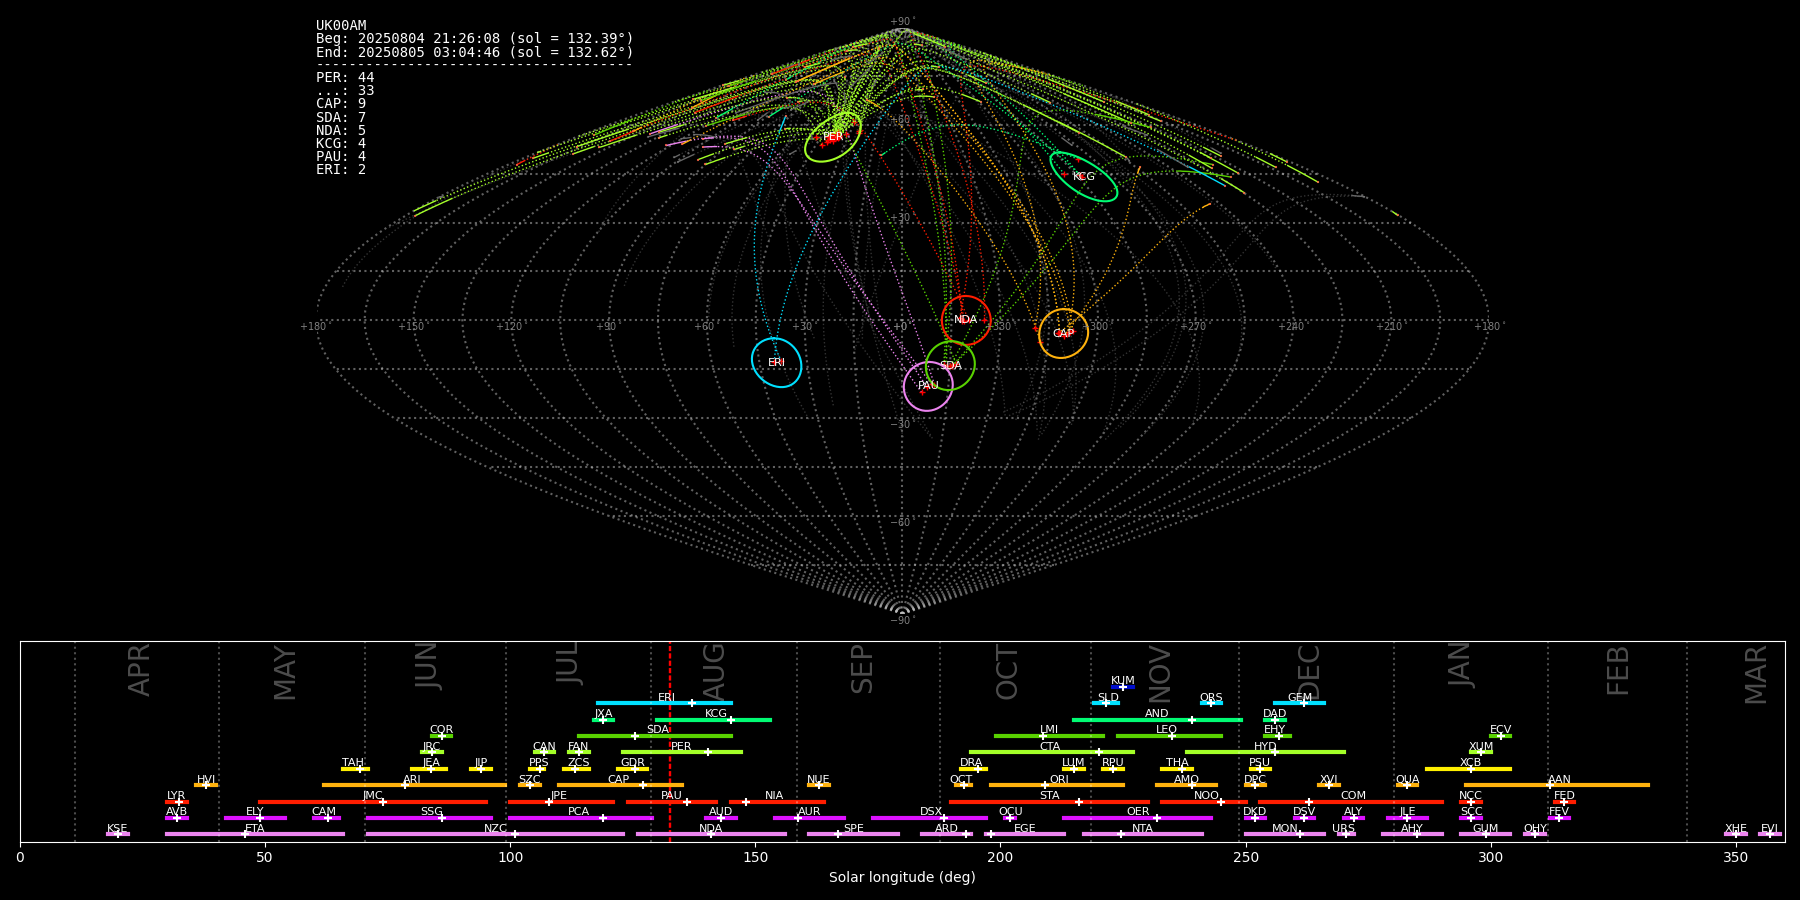Click the COM shower bar in timeline
Screen dimensions: 1800x900
[x=1352, y=801]
